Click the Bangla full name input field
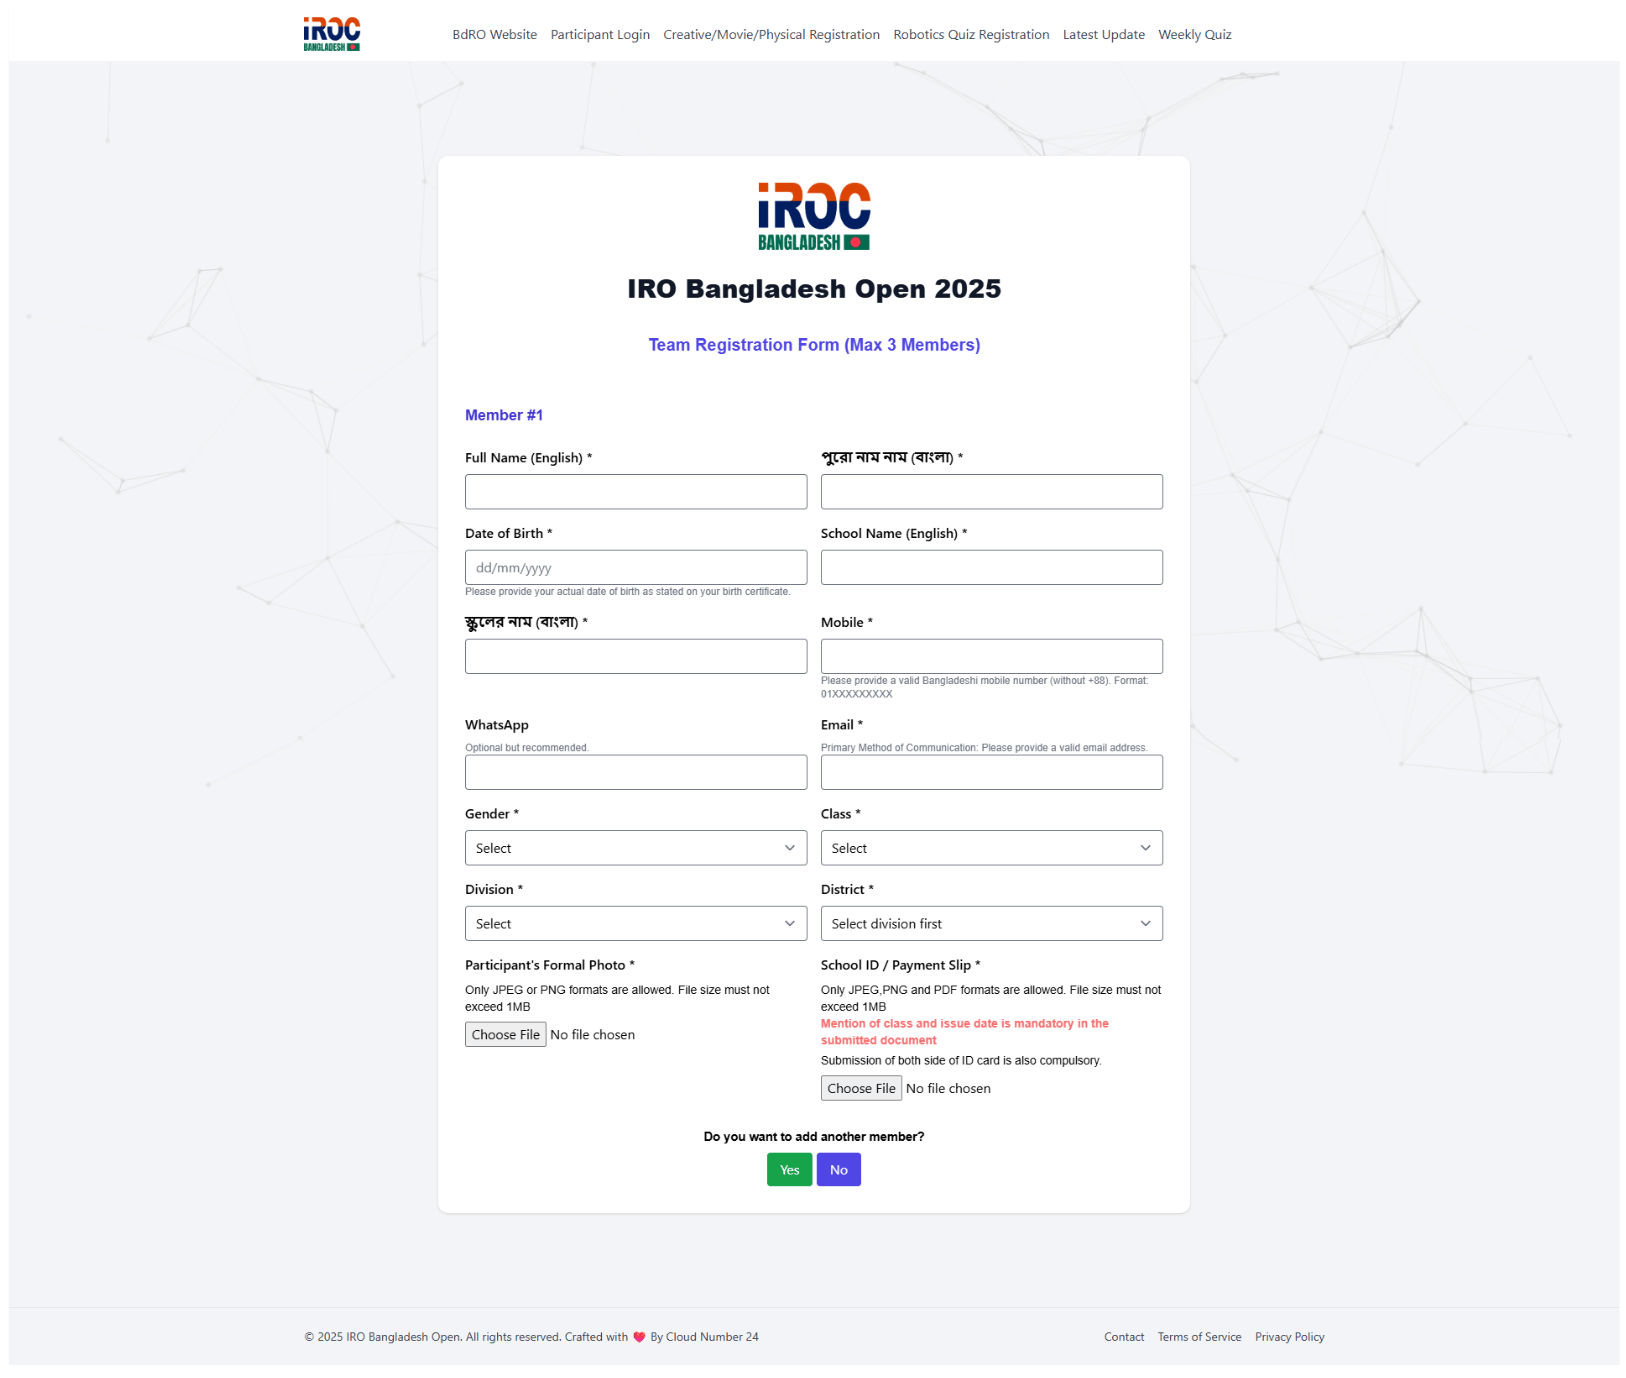Image resolution: width=1626 pixels, height=1378 pixels. tap(991, 492)
